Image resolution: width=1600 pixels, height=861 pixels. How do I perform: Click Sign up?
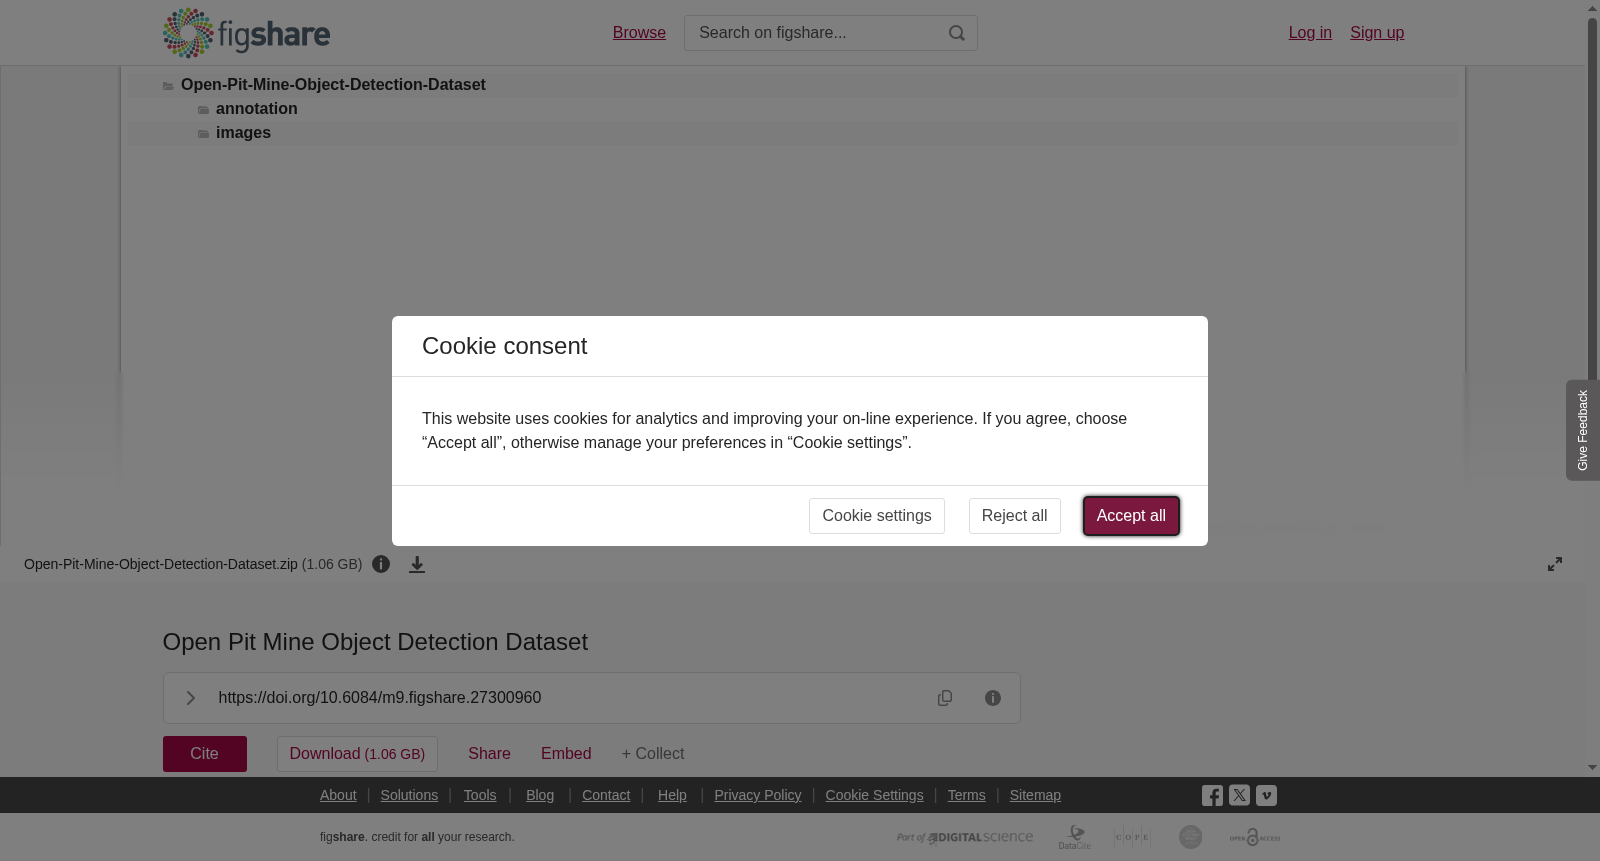(1377, 33)
